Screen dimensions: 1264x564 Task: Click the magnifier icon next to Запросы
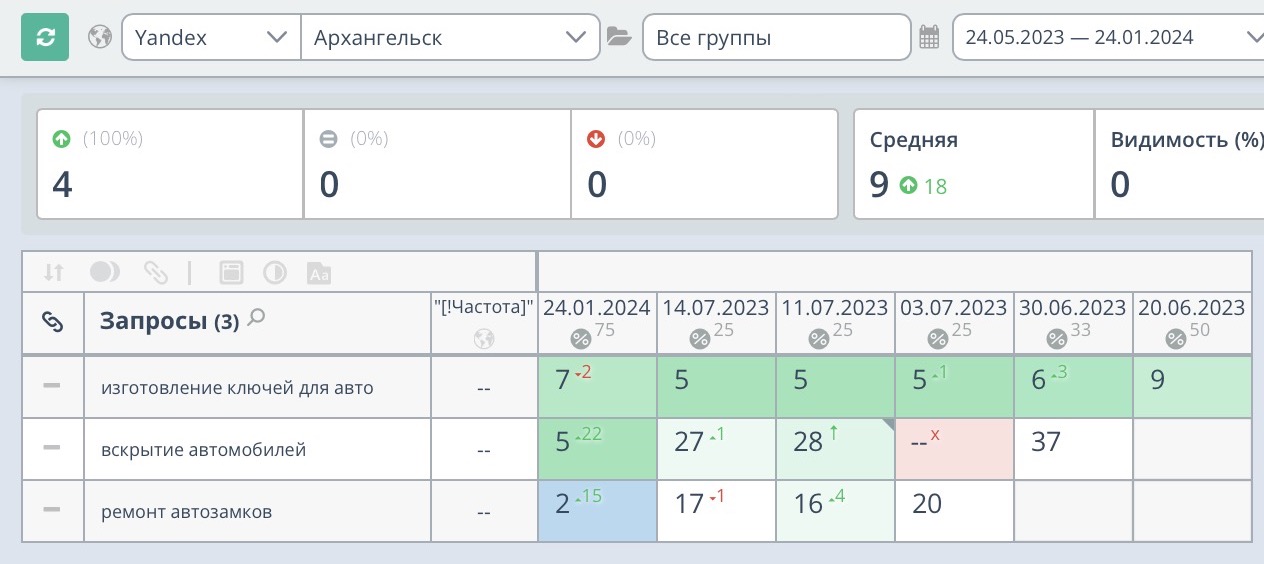[x=257, y=318]
